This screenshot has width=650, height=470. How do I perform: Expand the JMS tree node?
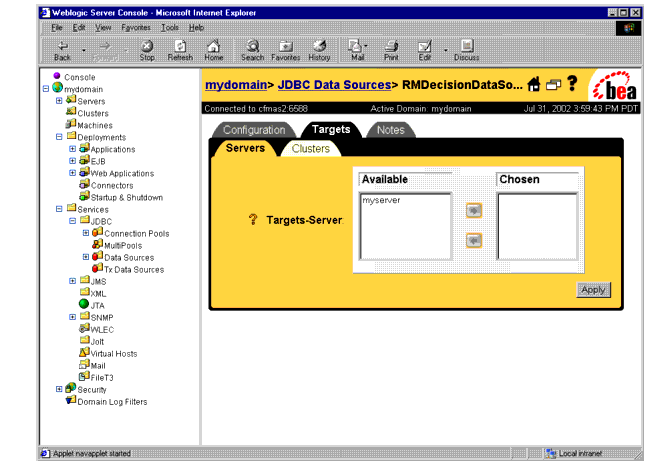coord(73,281)
